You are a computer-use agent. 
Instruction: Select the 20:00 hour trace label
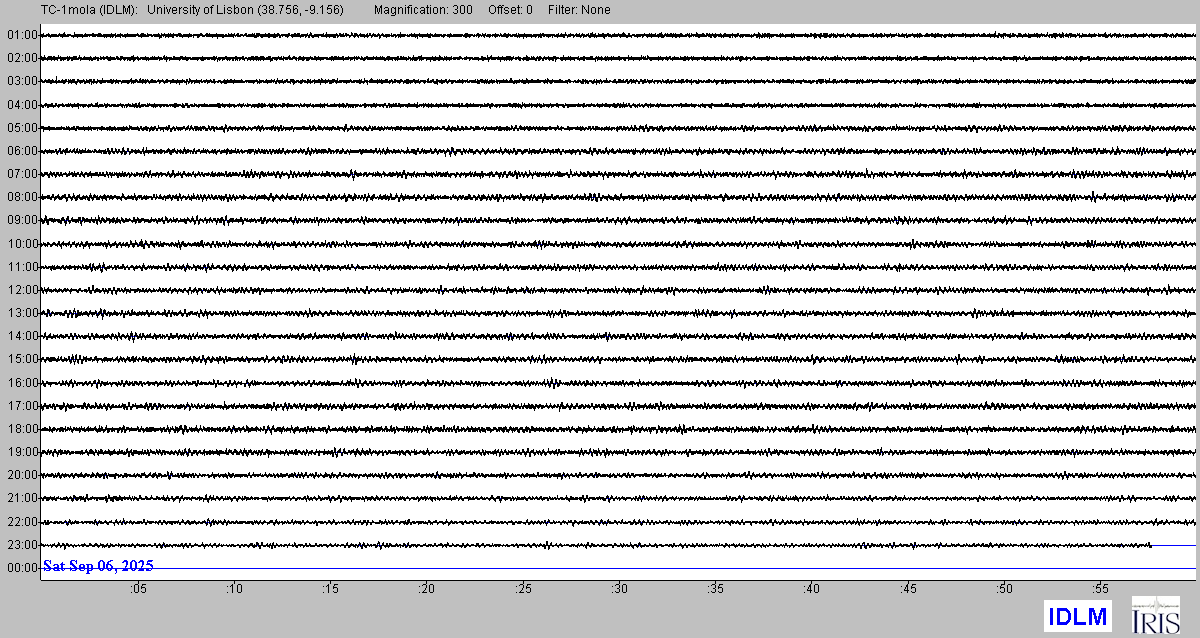[x=22, y=475]
